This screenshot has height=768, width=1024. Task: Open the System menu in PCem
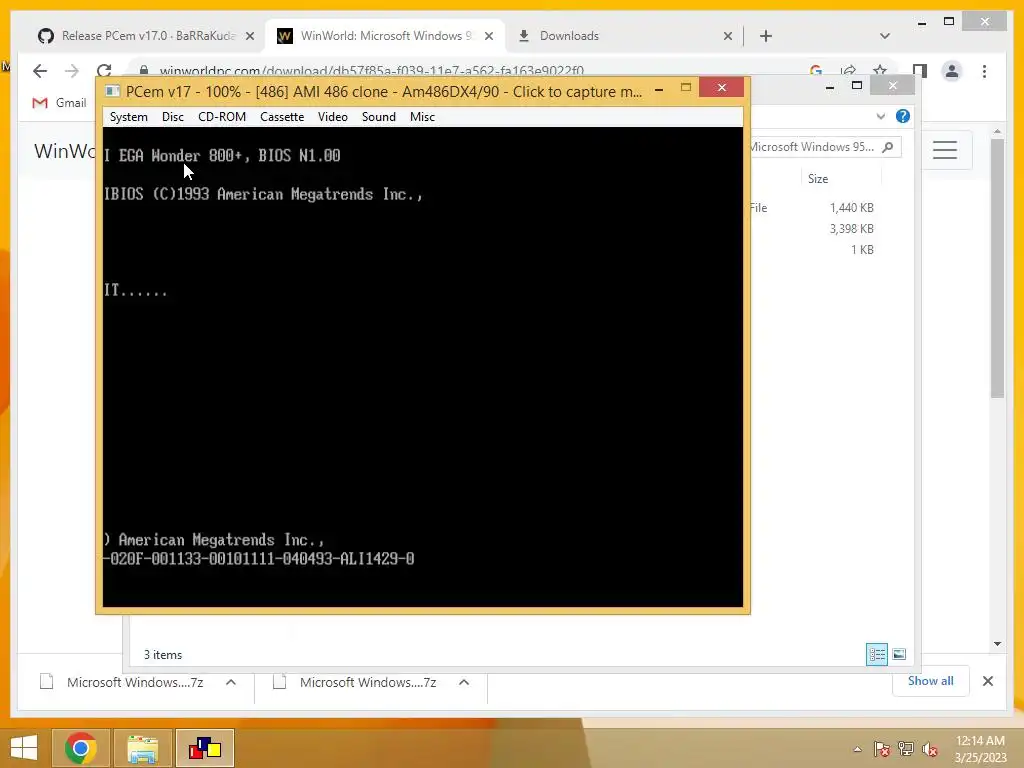(129, 117)
